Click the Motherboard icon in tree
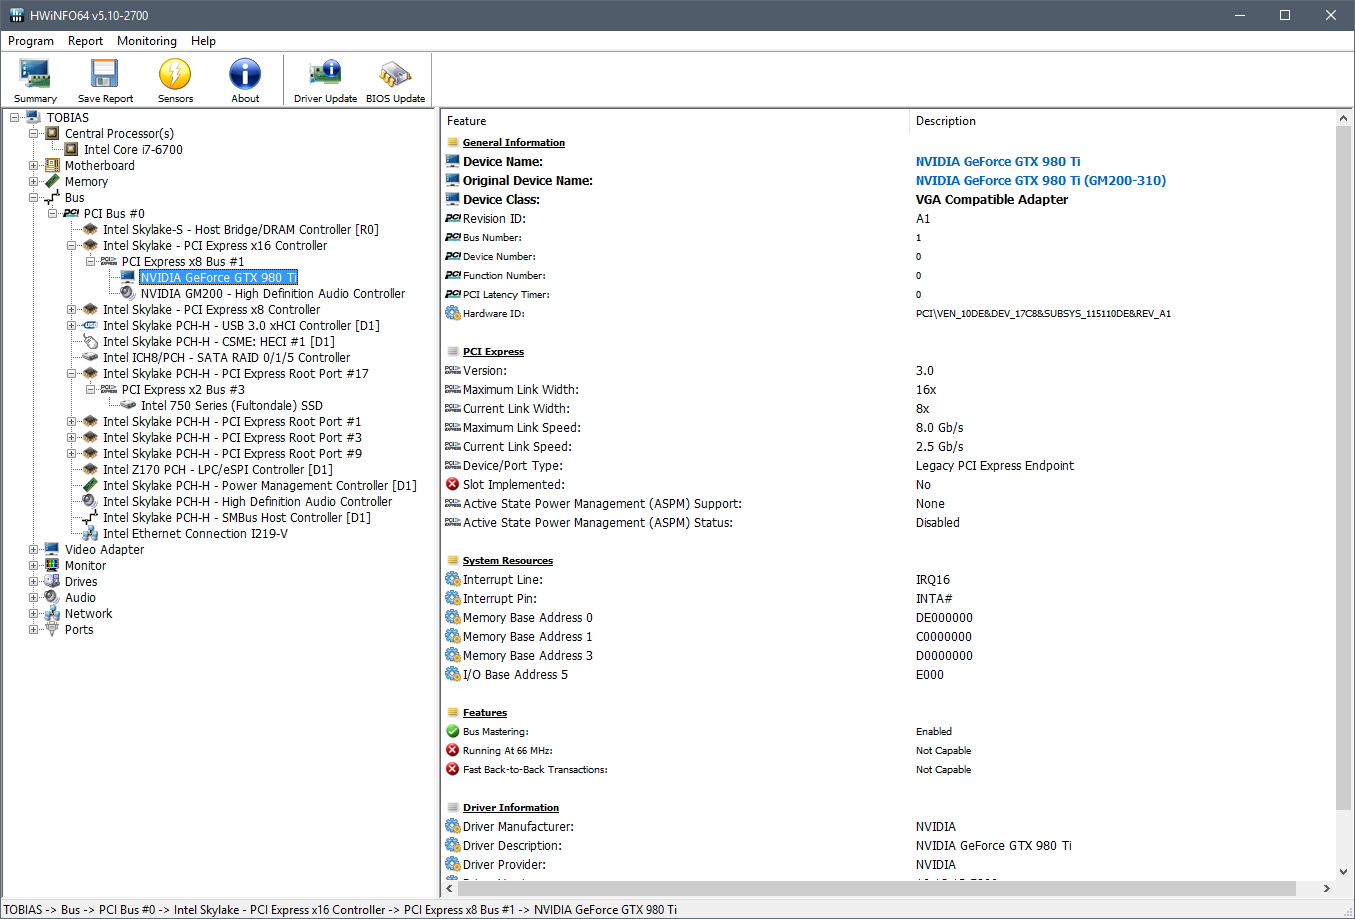The image size is (1355, 919). coord(52,166)
